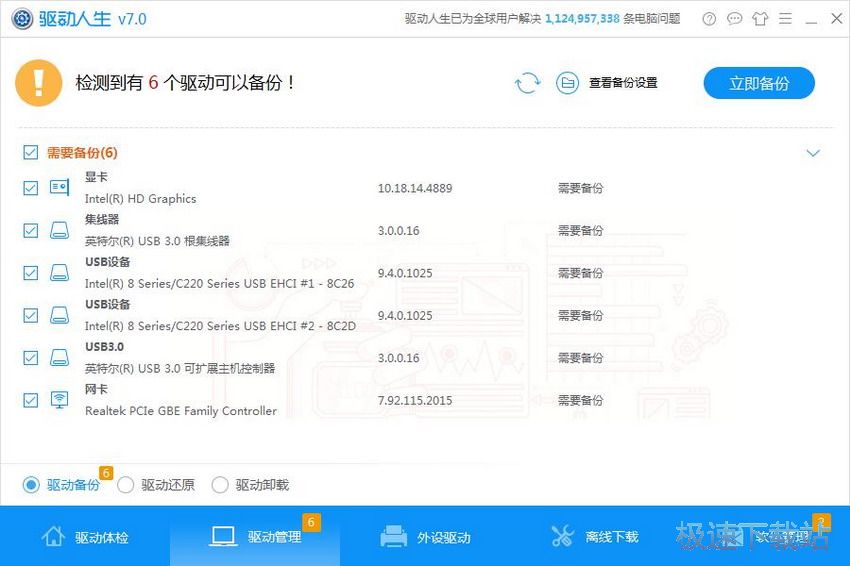
Task: Open the backup folder settings icon
Action: point(568,83)
